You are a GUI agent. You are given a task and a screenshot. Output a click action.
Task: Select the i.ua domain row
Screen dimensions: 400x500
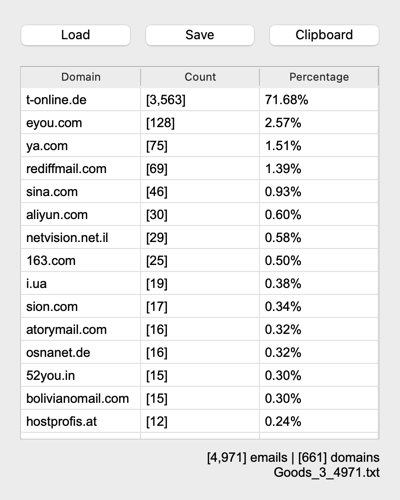click(x=200, y=284)
